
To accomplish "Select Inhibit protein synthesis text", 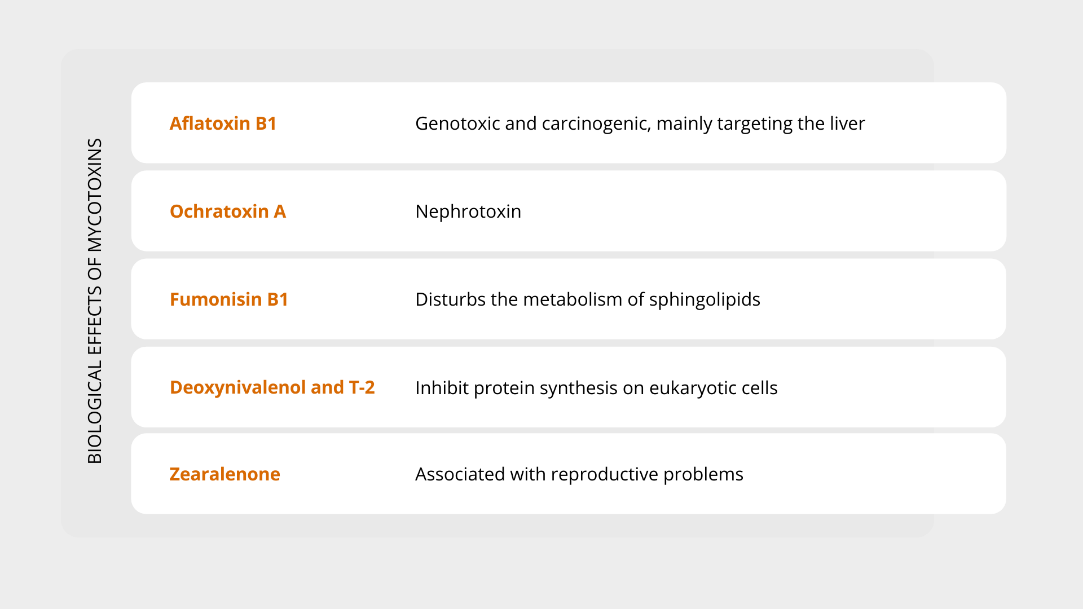I will click(x=596, y=388).
